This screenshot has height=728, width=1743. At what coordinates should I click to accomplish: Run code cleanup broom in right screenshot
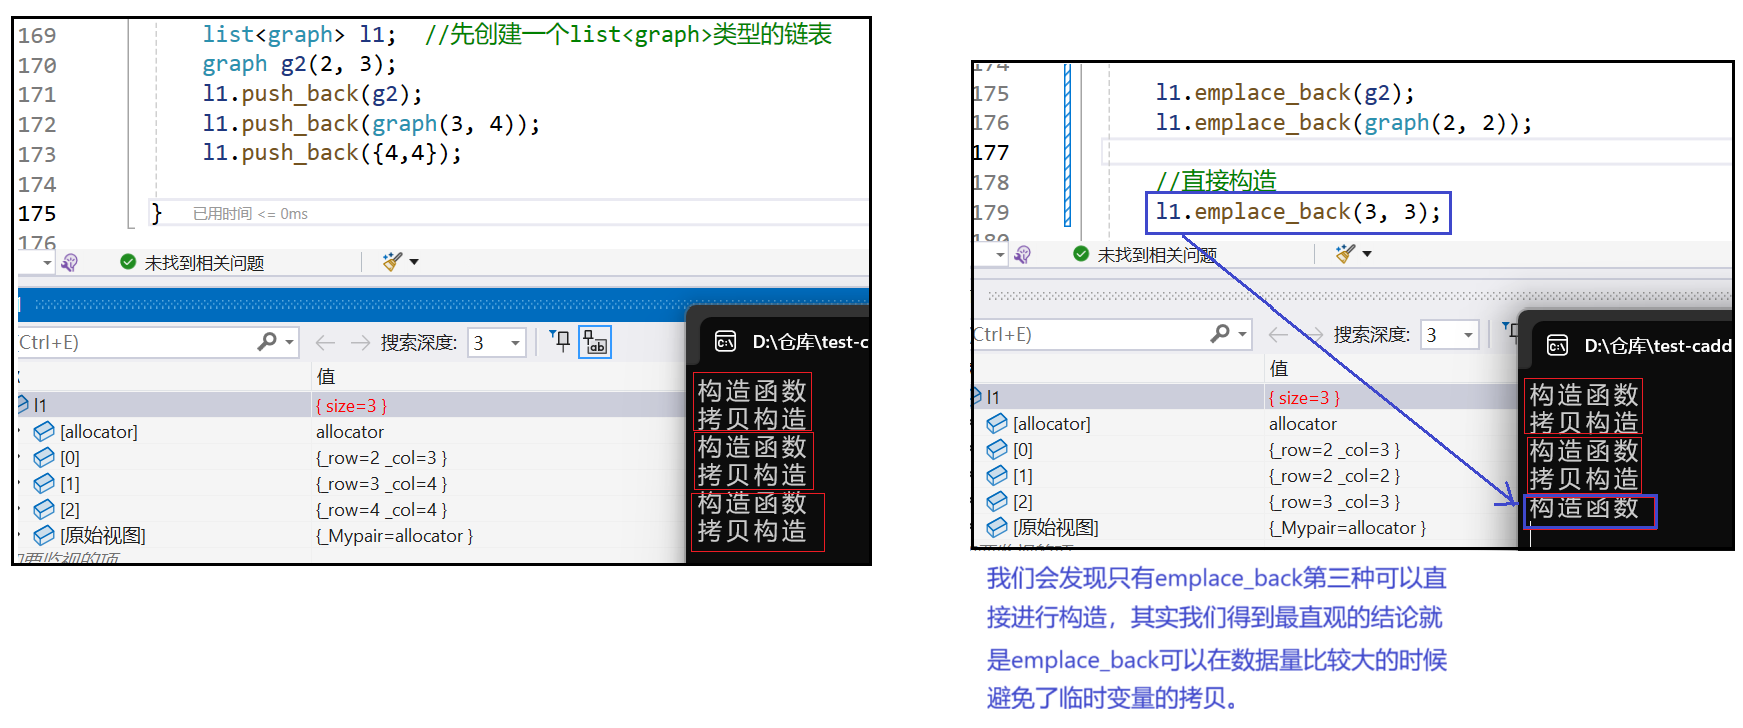pos(1345,254)
